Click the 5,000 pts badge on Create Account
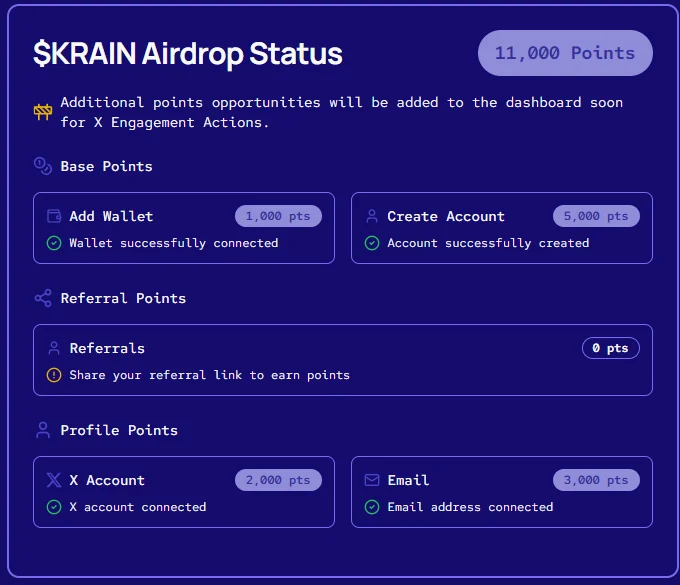Image resolution: width=680 pixels, height=585 pixels. coord(596,216)
